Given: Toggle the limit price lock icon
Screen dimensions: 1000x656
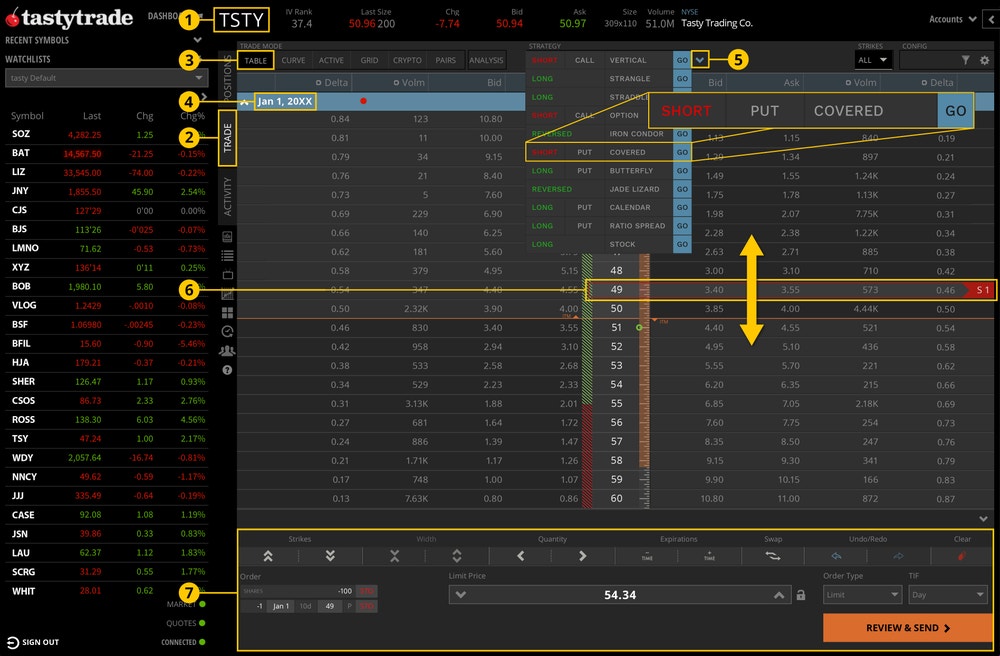Looking at the screenshot, I should [800, 595].
